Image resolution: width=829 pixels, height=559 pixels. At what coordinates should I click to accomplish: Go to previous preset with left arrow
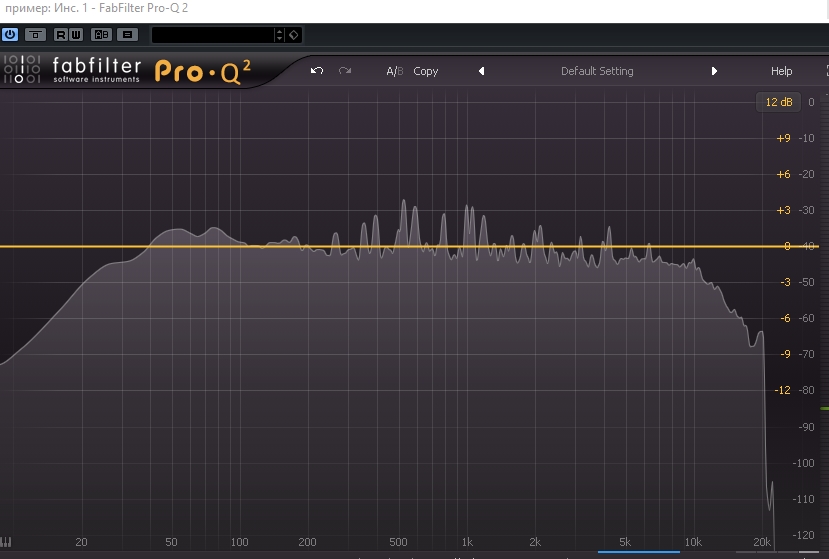pos(481,71)
